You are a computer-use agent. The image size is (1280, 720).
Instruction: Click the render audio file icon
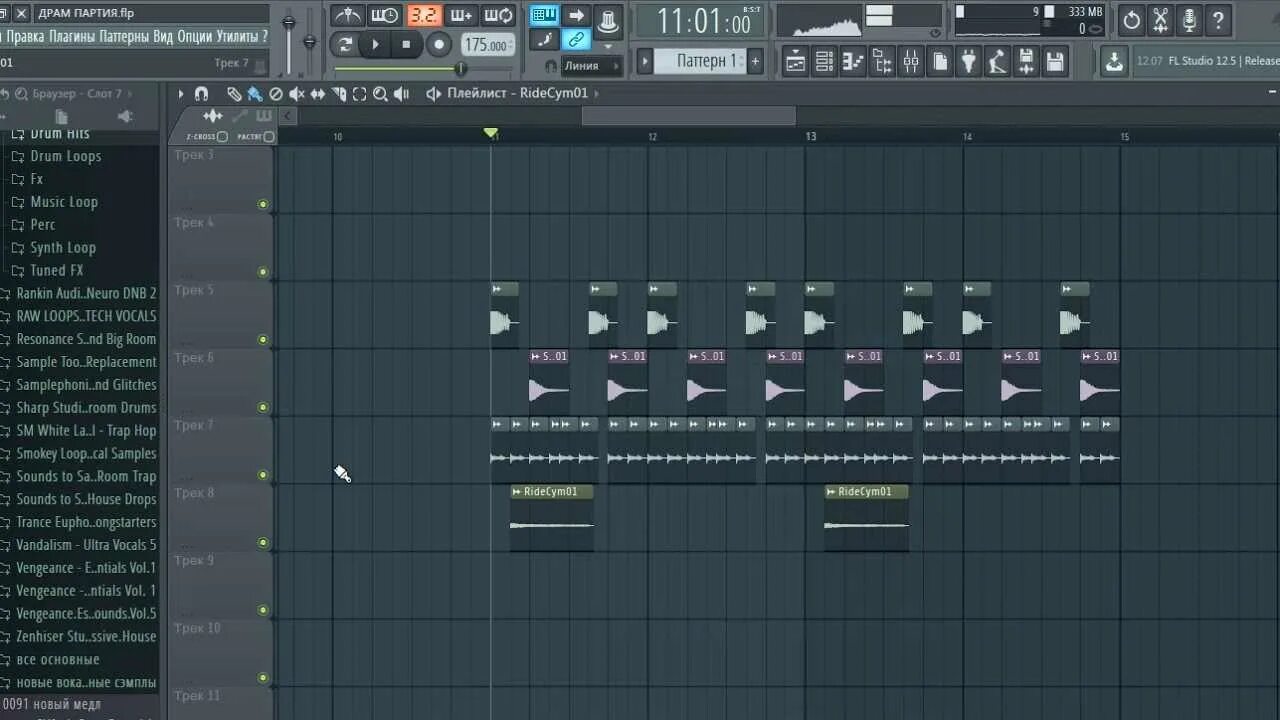pyautogui.click(x=1027, y=61)
